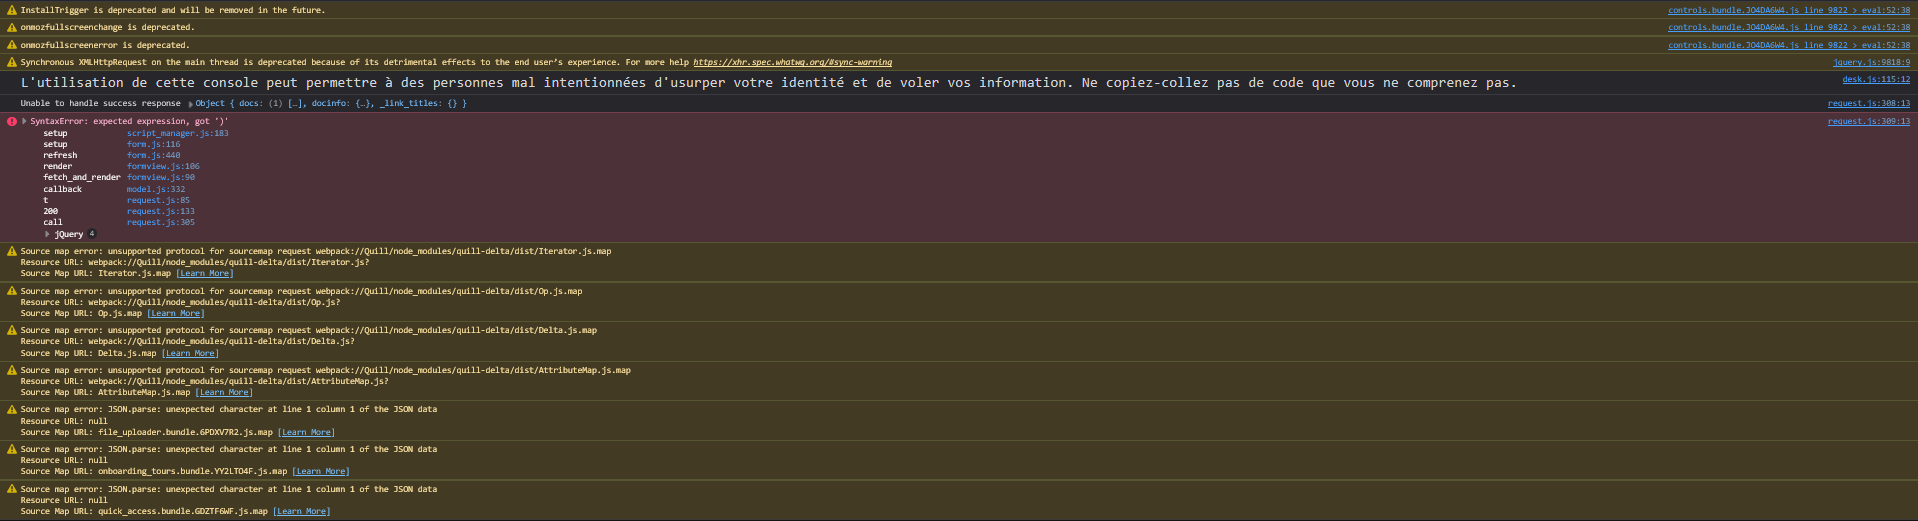Screen dimensions: 1918x521
Task: Click warning icon of file_uploader bundle map error
Action: pyautogui.click(x=12, y=409)
